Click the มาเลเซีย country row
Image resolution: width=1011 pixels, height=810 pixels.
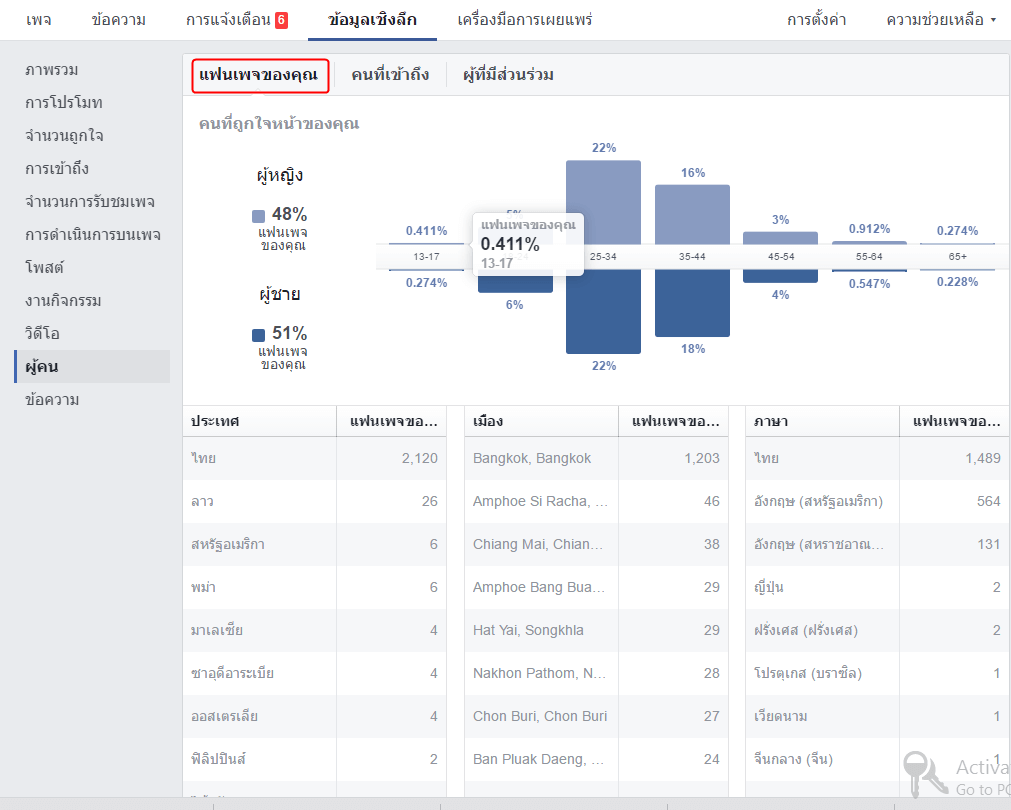click(315, 630)
